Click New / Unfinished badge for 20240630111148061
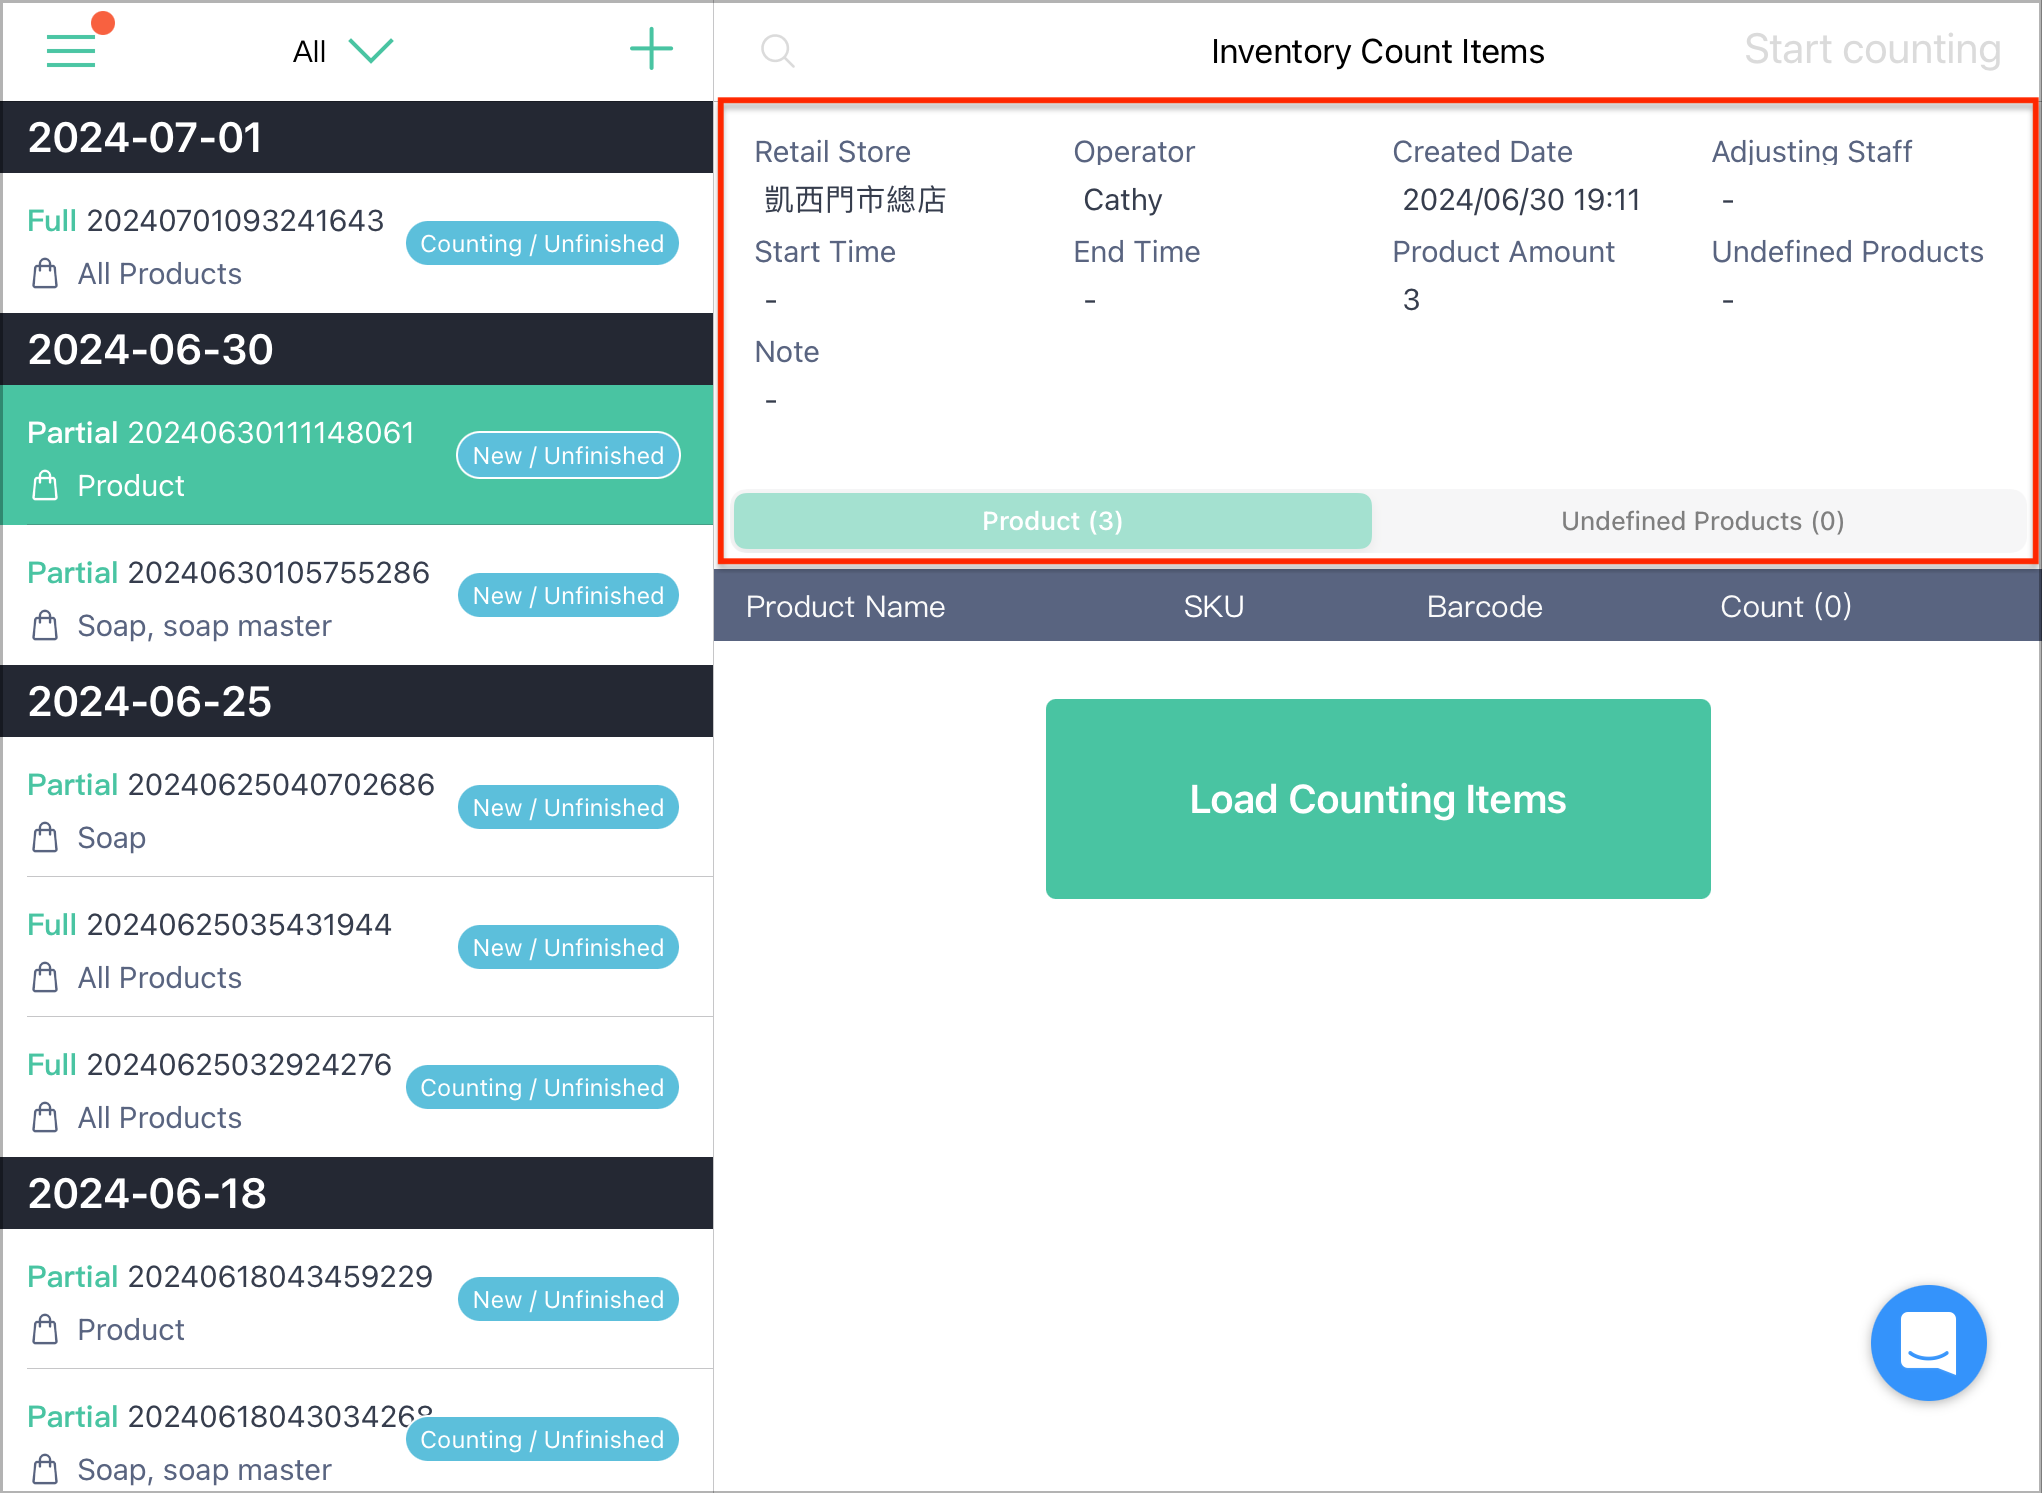The height and width of the screenshot is (1493, 2042). [568, 455]
